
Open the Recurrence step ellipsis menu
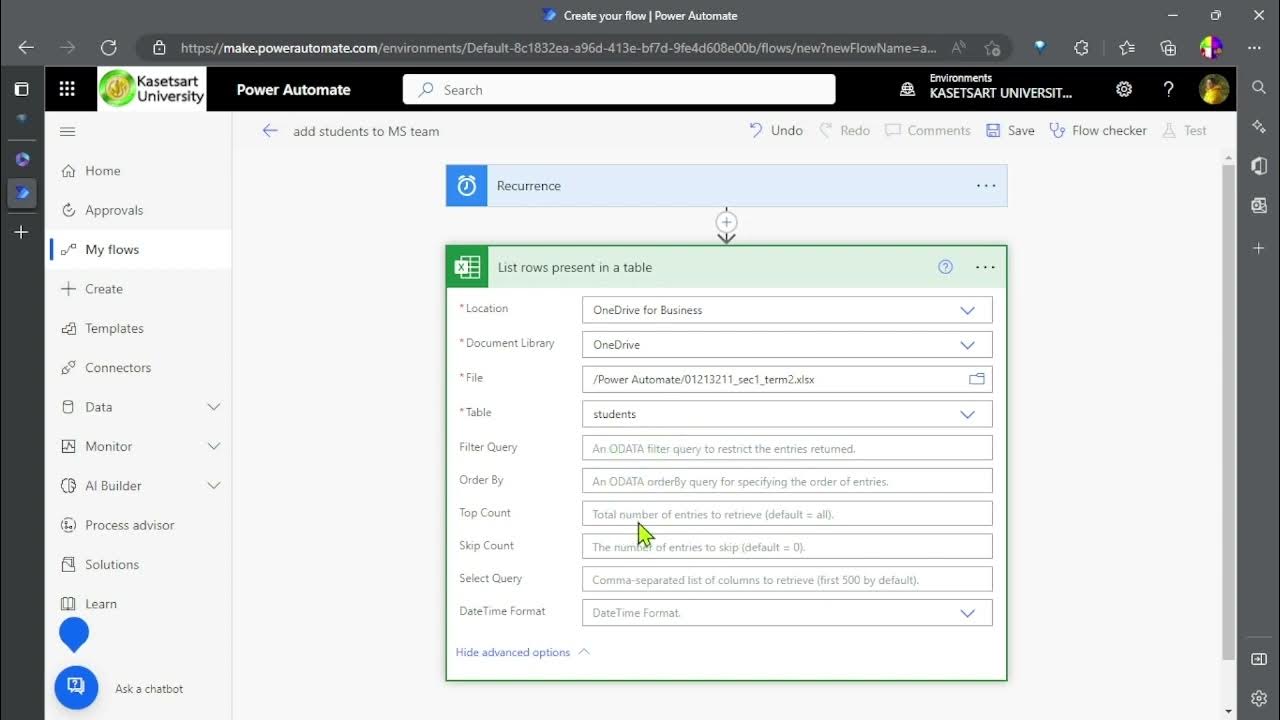click(986, 186)
